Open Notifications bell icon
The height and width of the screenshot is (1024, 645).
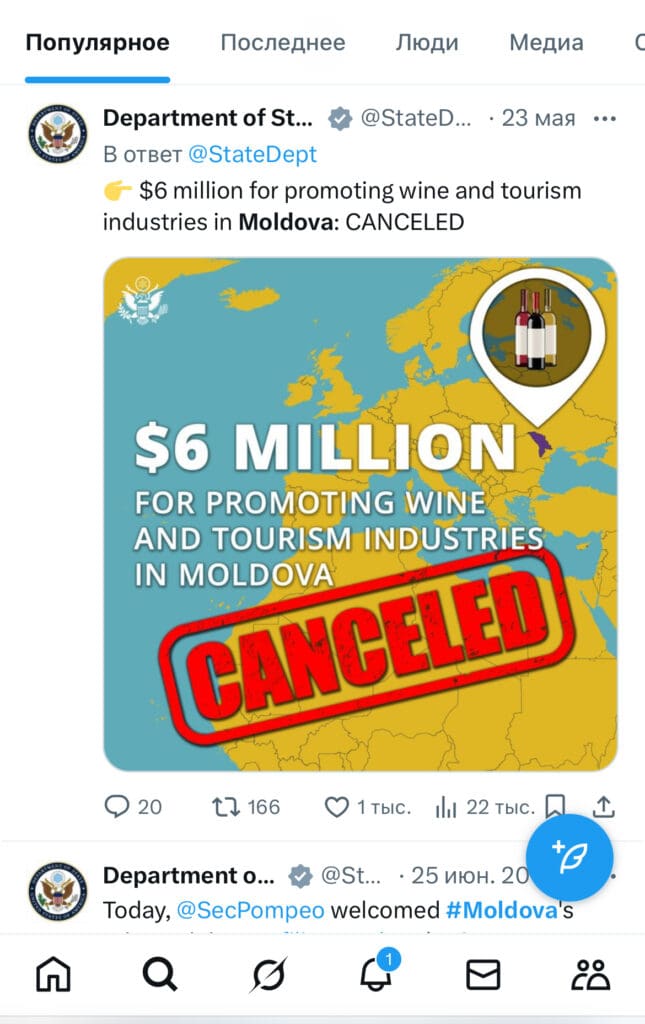(376, 973)
